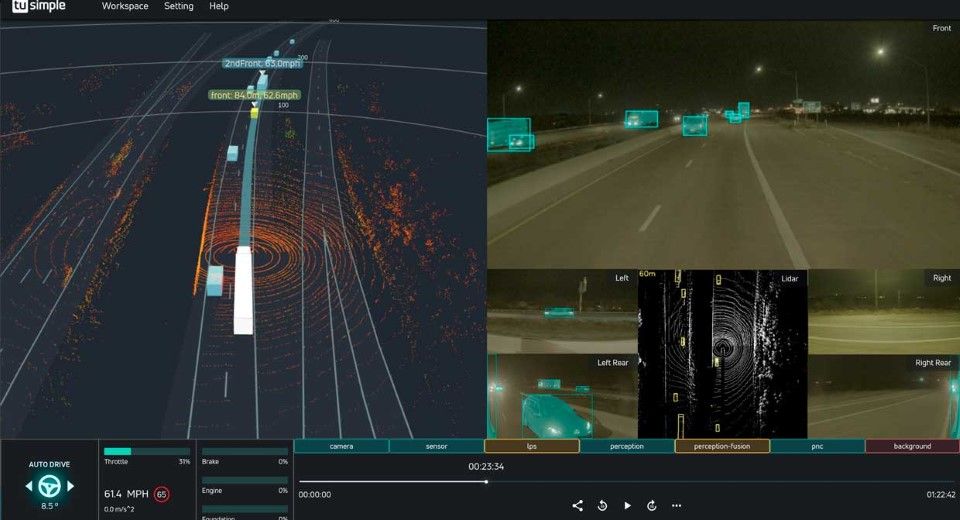Click the detected car box in Left Rear view
The width and height of the screenshot is (960, 520).
coord(557,415)
